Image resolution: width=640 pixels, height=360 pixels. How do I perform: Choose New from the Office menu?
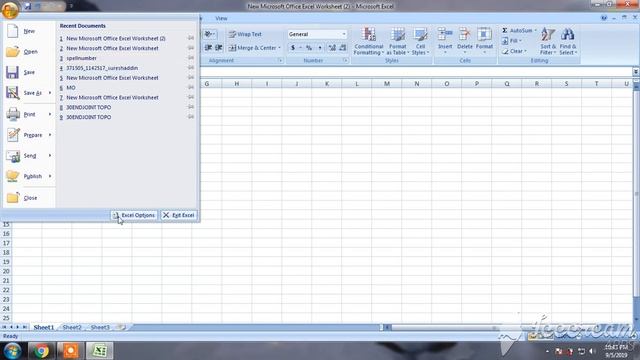click(29, 31)
